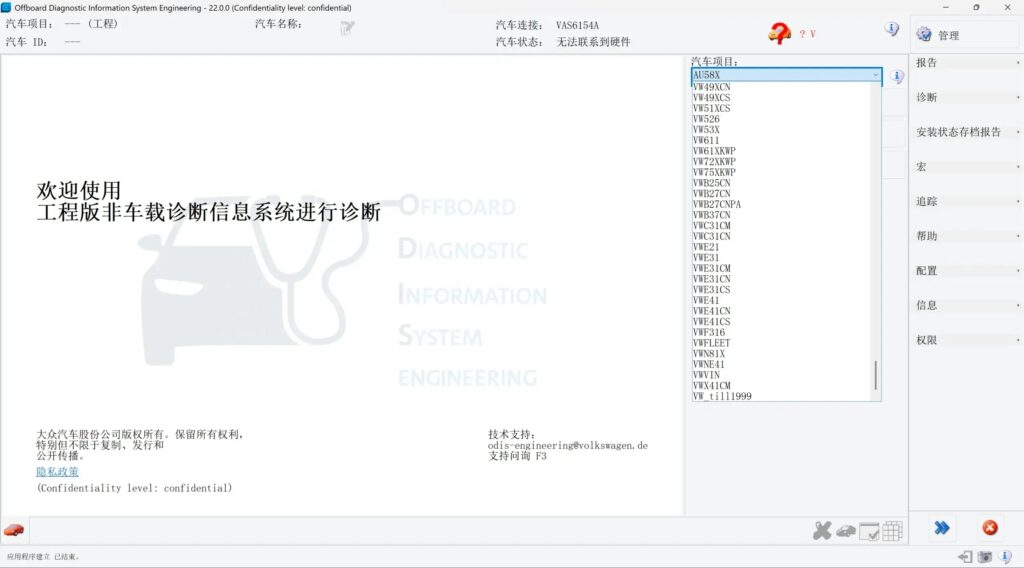Expand the 权限 section
Screen dimensions: 1024x568
(967, 339)
